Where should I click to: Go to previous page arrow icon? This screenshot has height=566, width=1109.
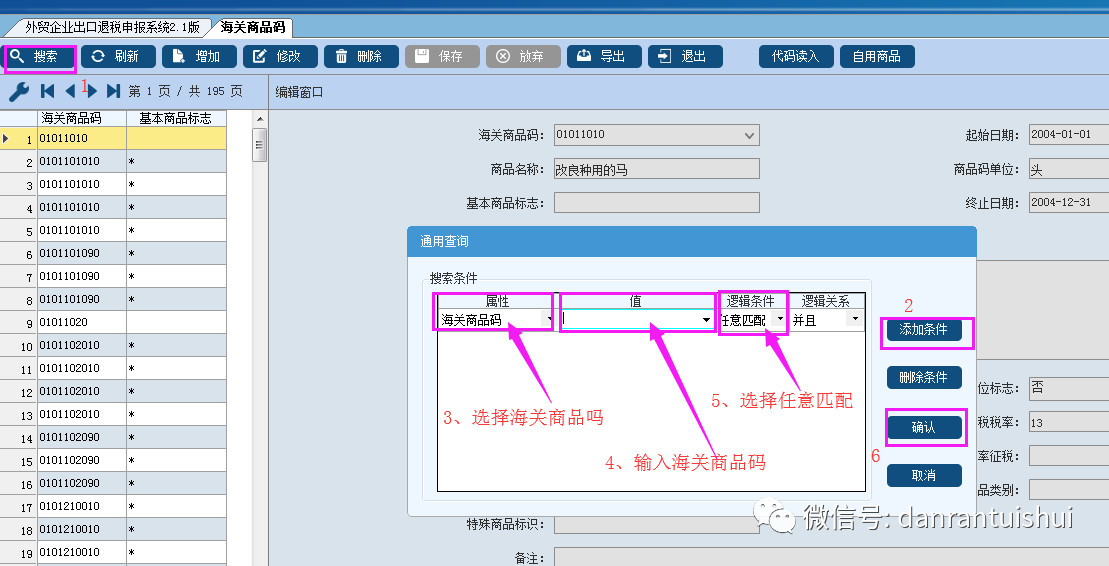point(70,91)
